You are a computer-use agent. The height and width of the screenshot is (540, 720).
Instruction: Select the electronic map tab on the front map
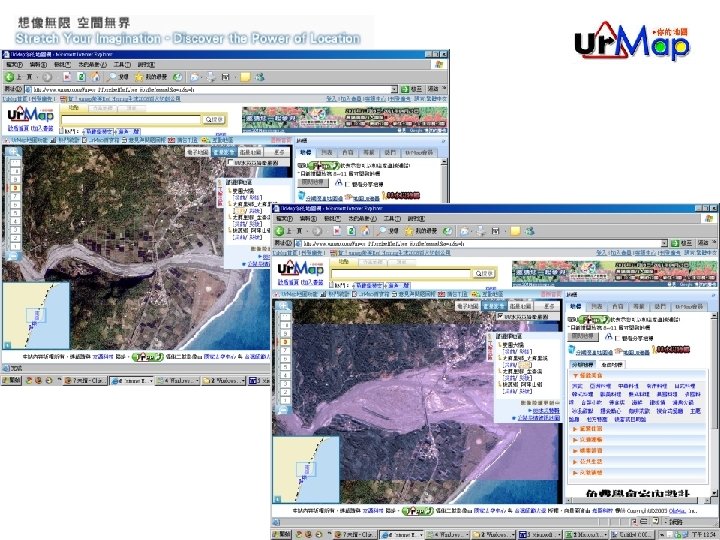[467, 306]
